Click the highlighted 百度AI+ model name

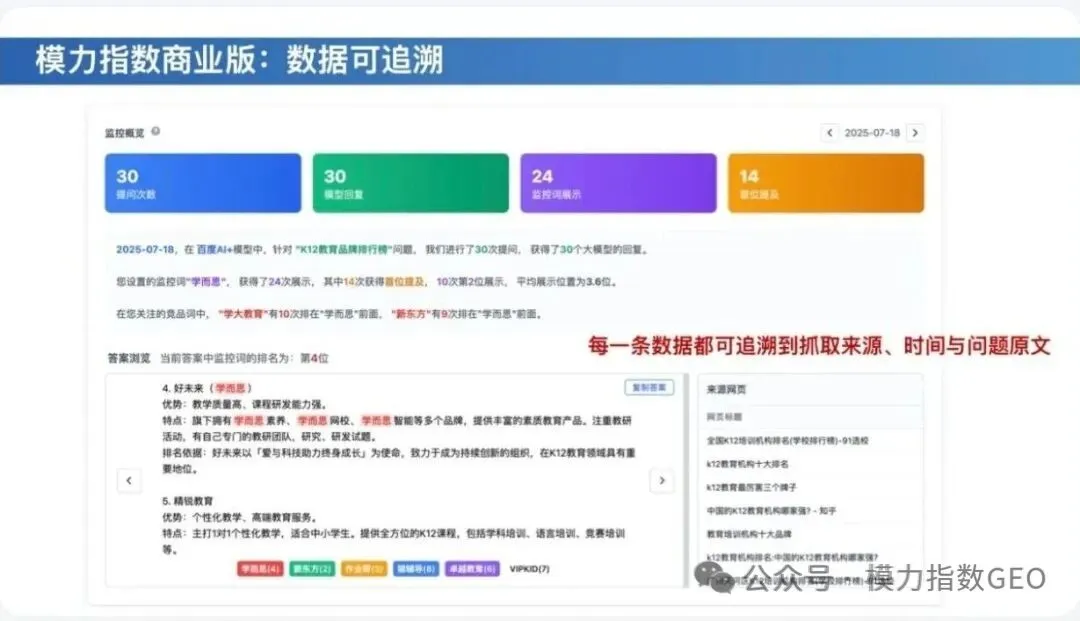(x=215, y=249)
